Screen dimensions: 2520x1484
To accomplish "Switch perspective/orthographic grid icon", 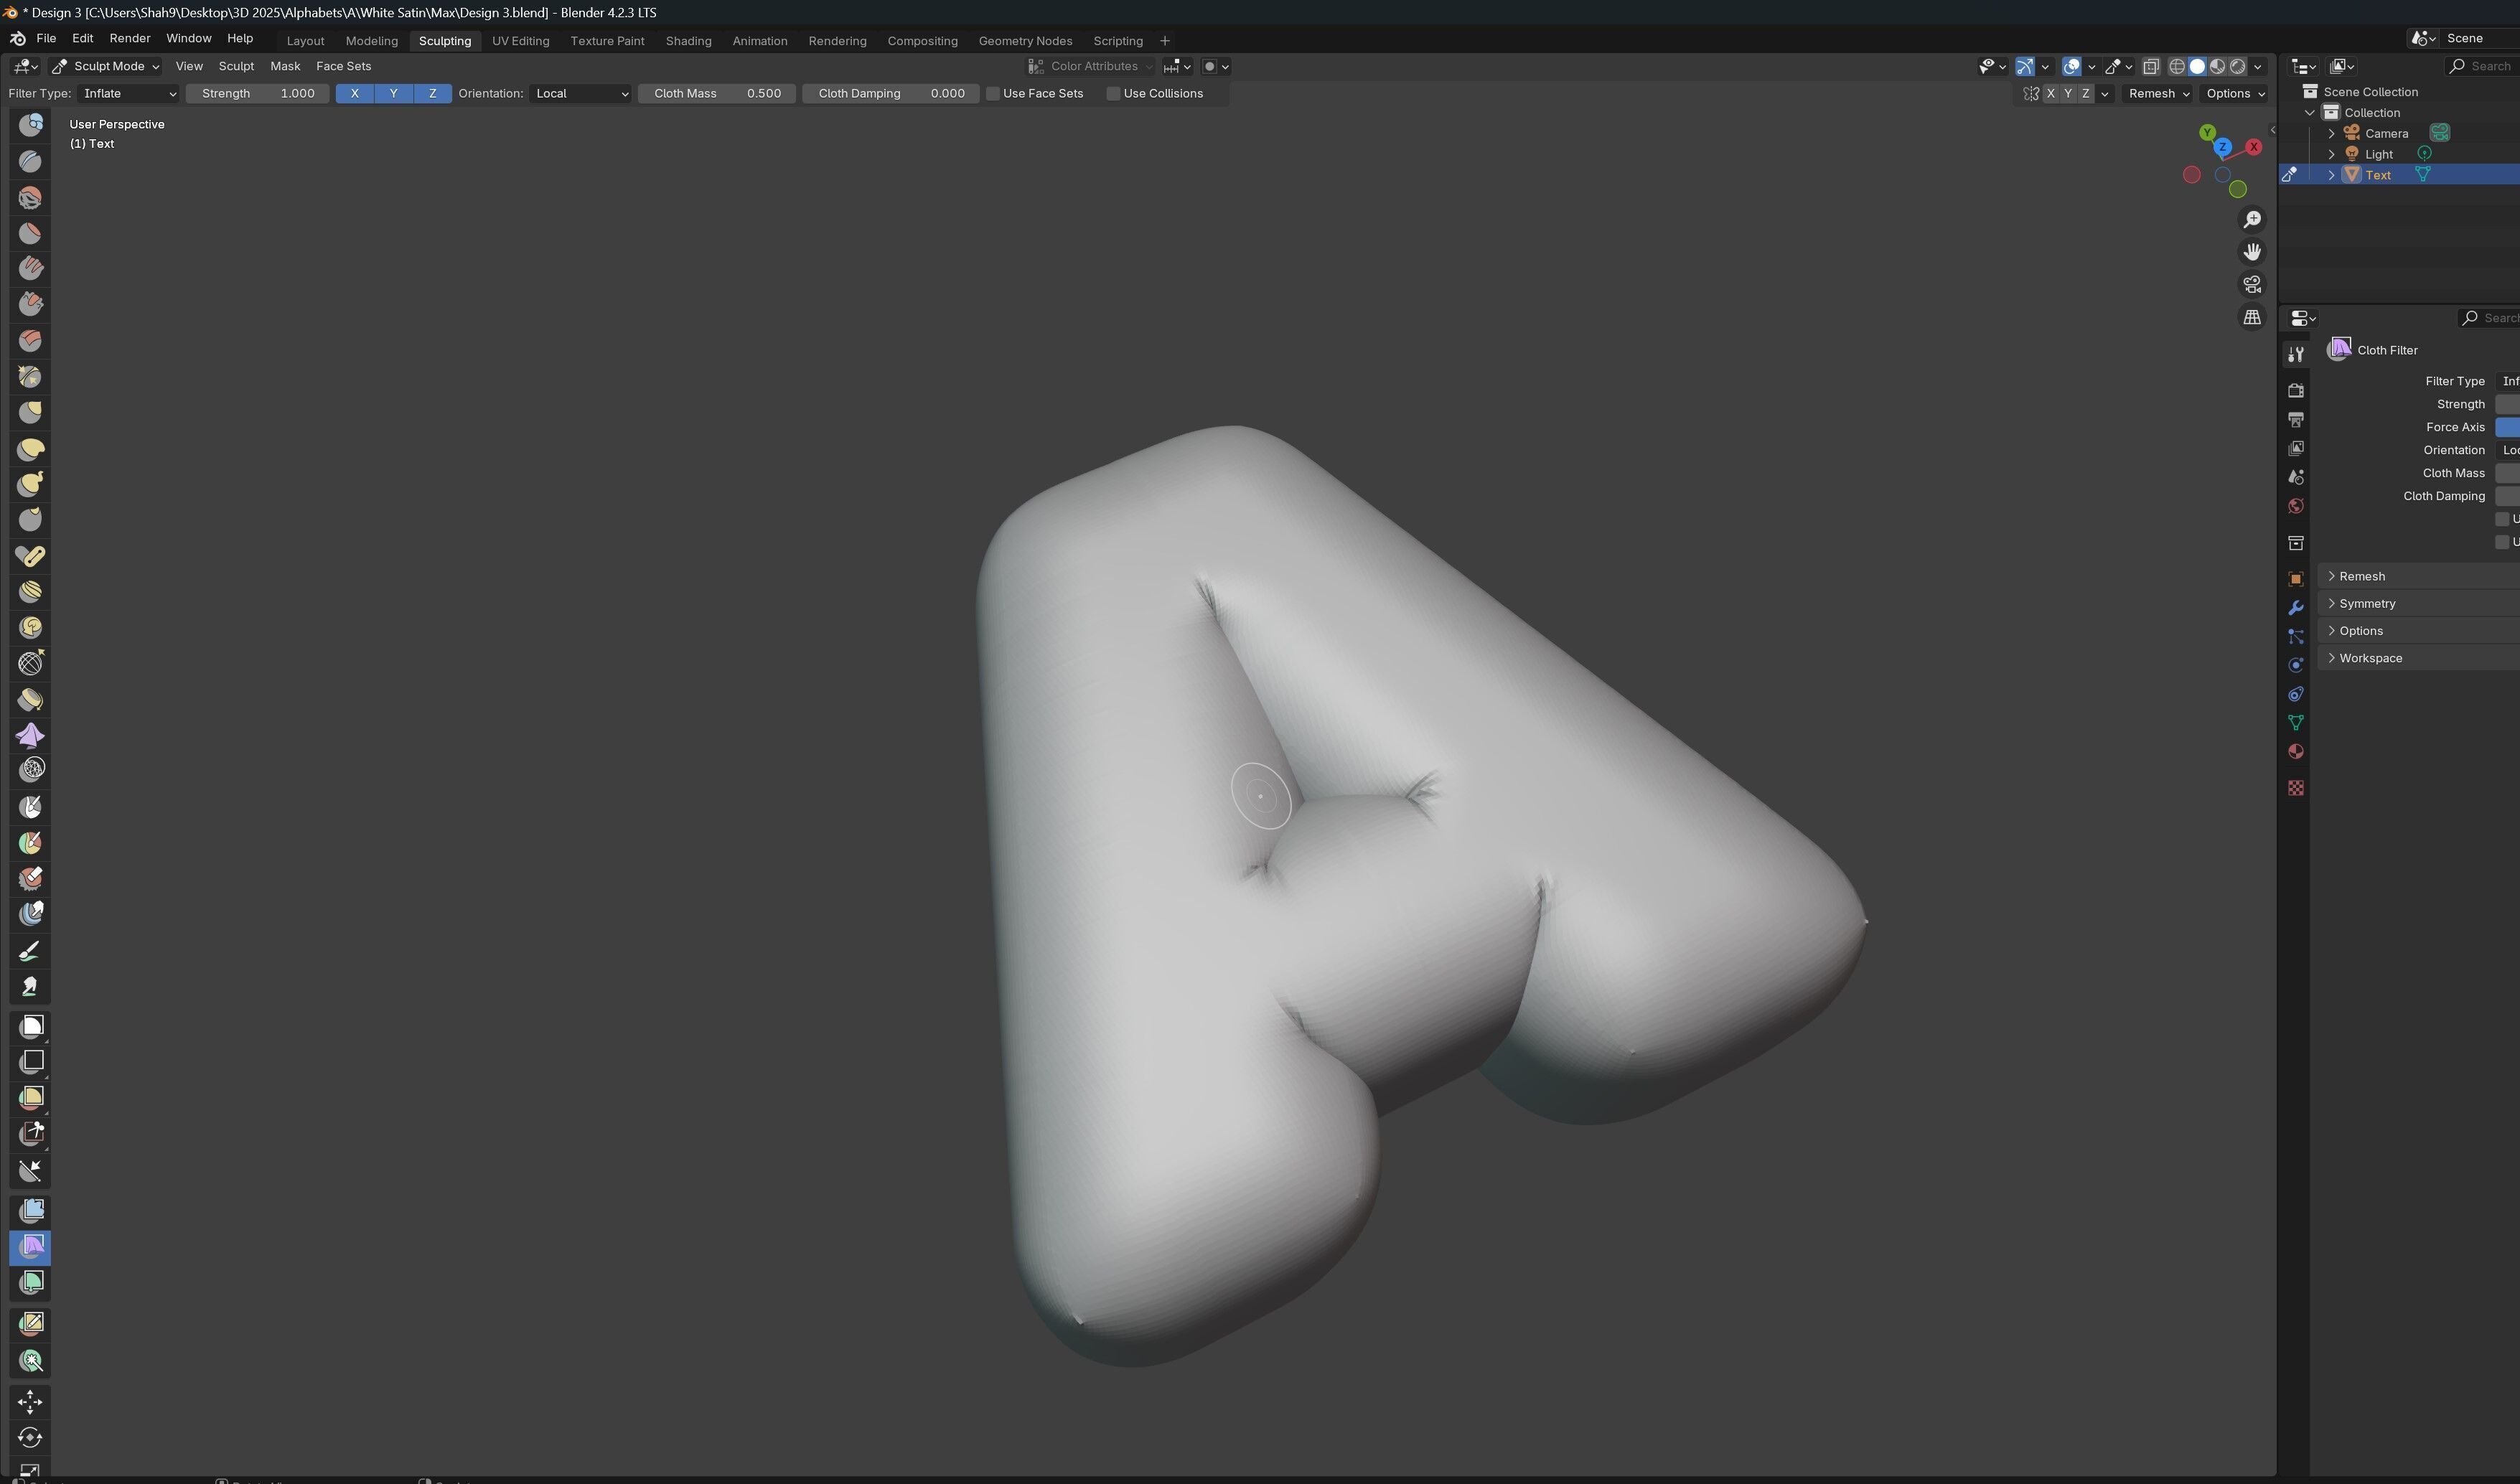I will [x=2252, y=317].
